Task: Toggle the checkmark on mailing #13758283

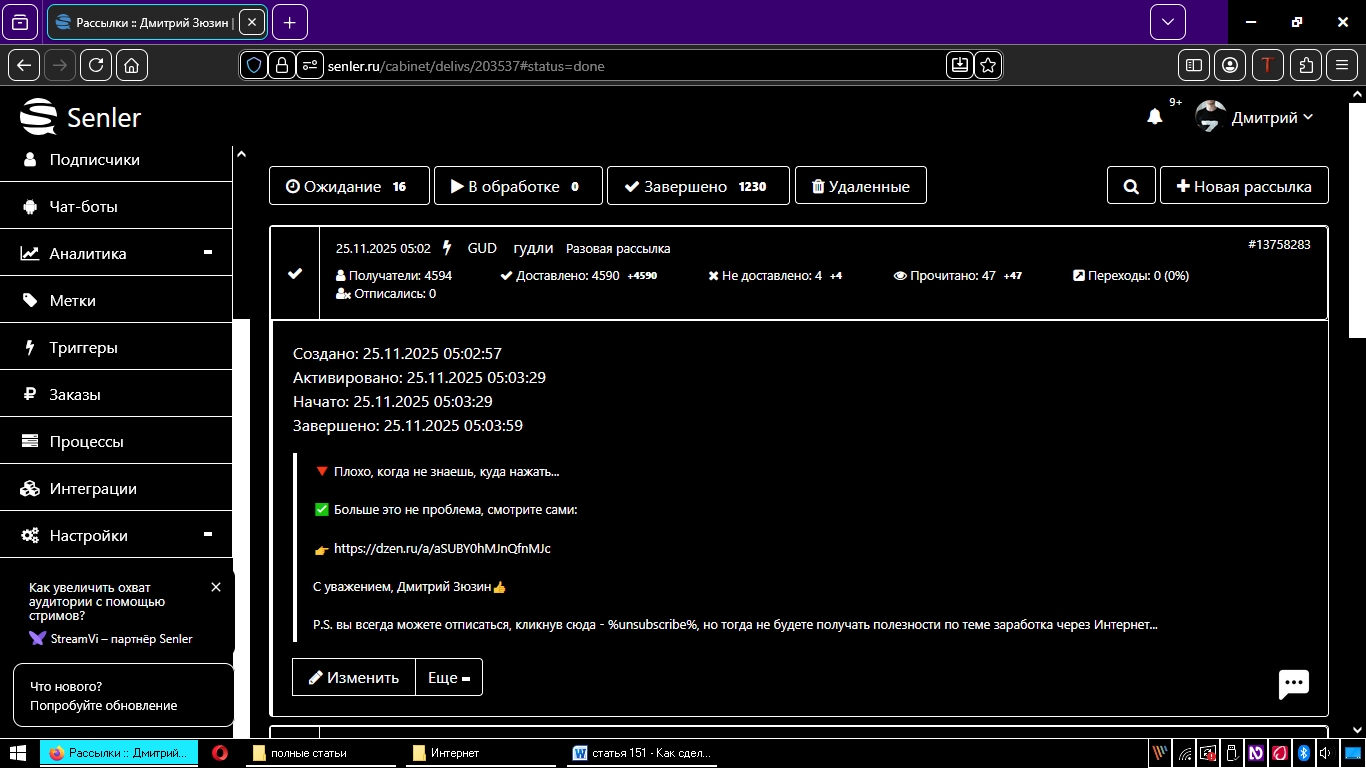Action: pos(295,274)
